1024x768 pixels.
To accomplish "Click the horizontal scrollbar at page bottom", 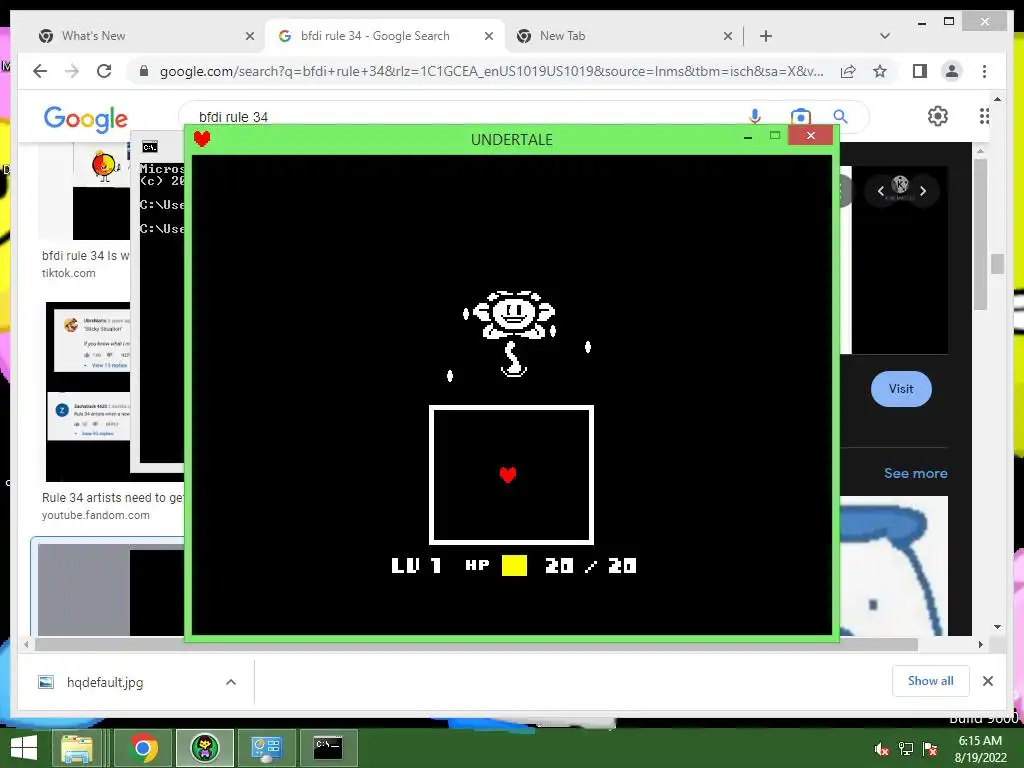I will pyautogui.click(x=476, y=645).
